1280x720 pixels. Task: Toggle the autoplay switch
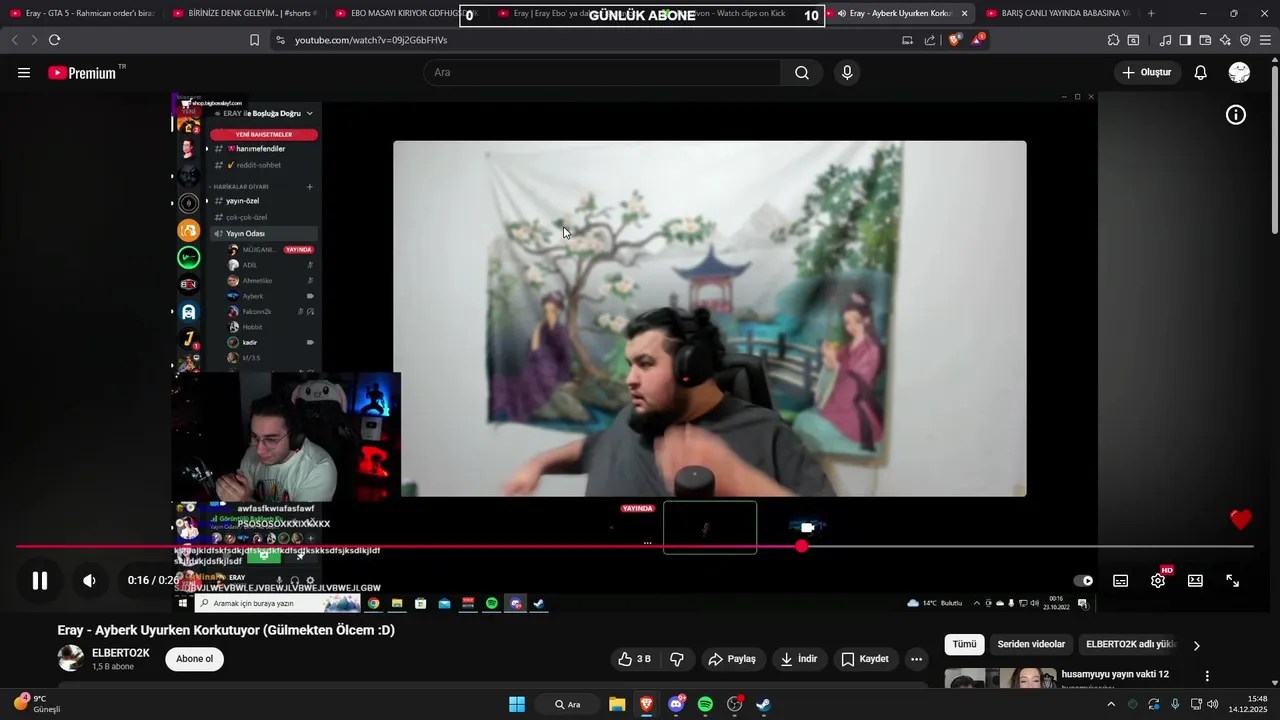[x=1083, y=581]
